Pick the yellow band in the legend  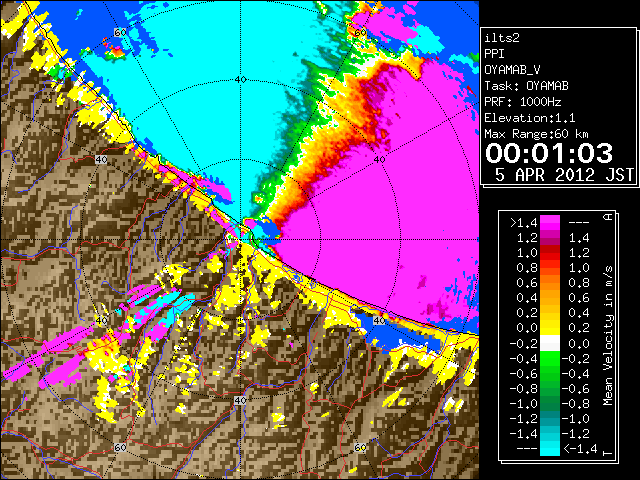pos(550,328)
